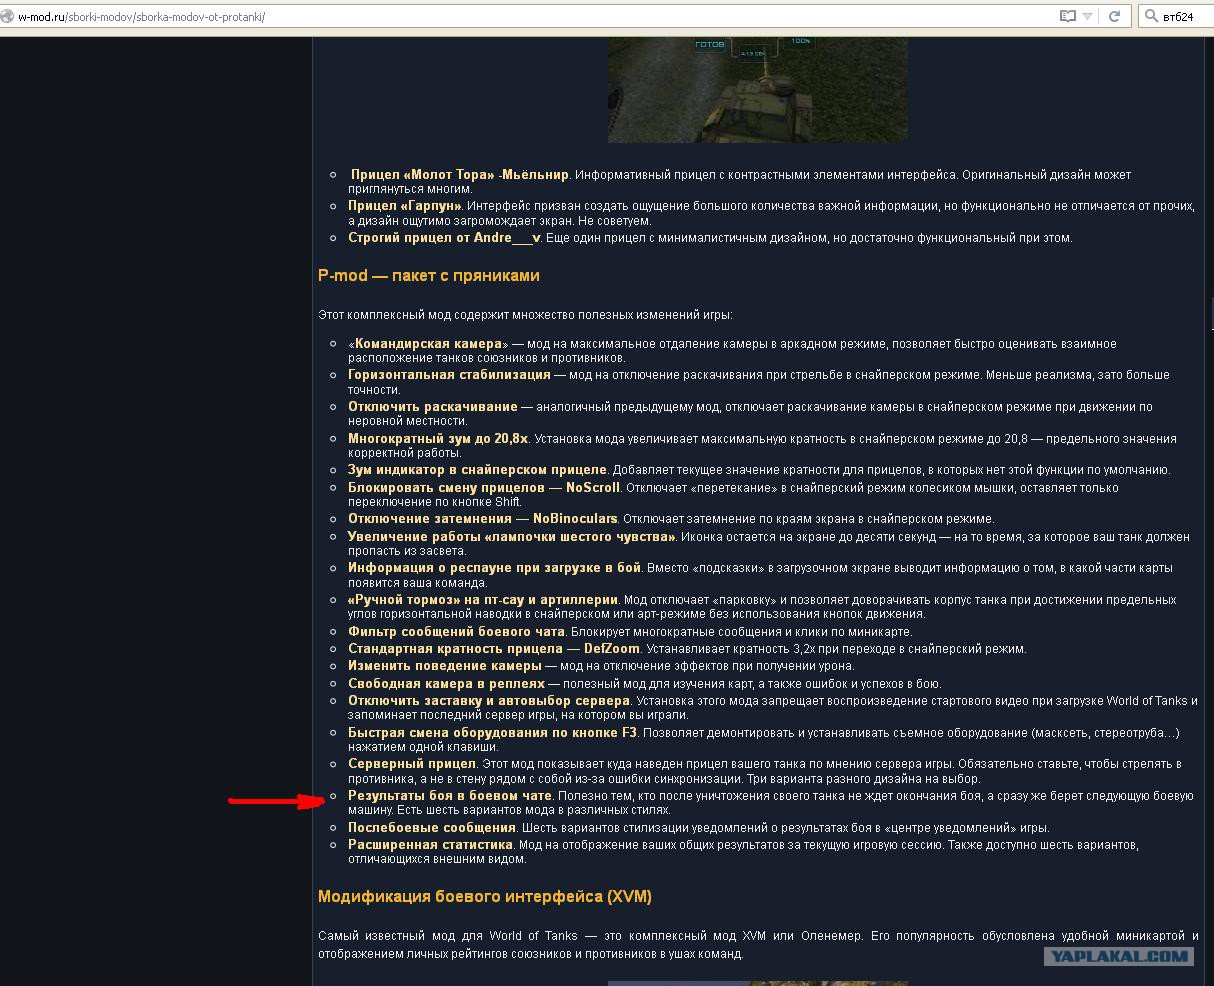Click the reader view book icon
This screenshot has height=986, width=1214.
pyautogui.click(x=1068, y=16)
